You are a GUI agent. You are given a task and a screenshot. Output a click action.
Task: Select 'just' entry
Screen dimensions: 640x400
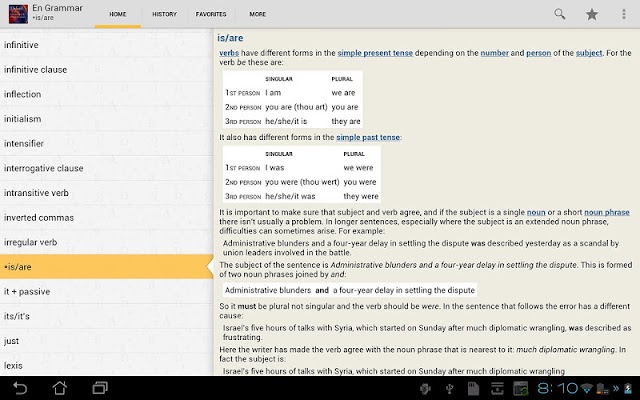tap(106, 341)
